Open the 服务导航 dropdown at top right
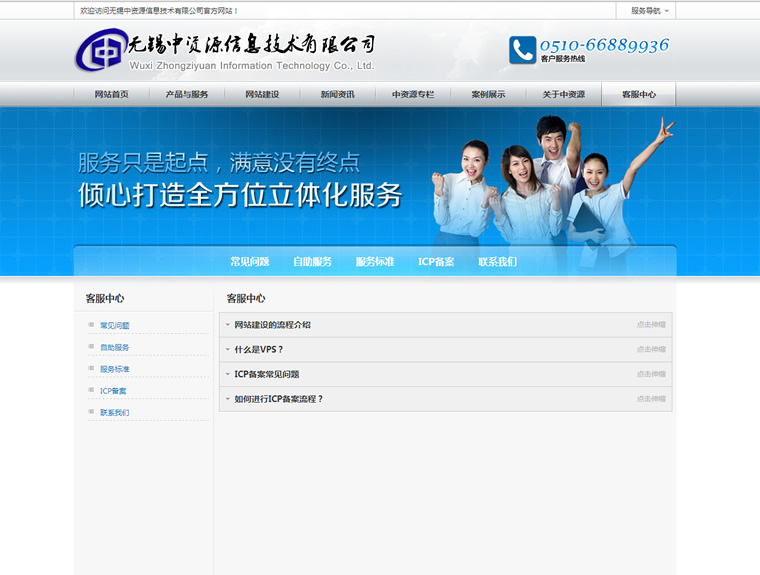Screen dimensions: 760x575 650,11
